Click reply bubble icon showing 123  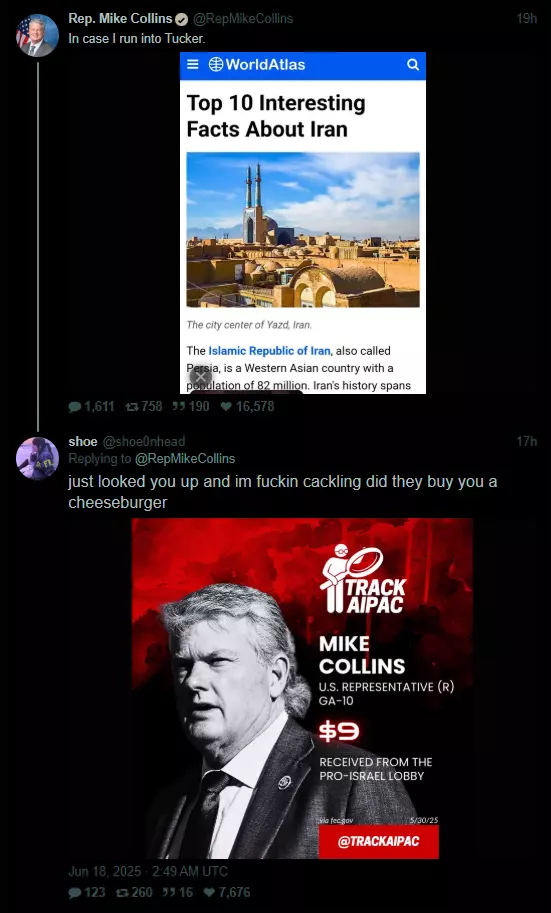(x=75, y=893)
